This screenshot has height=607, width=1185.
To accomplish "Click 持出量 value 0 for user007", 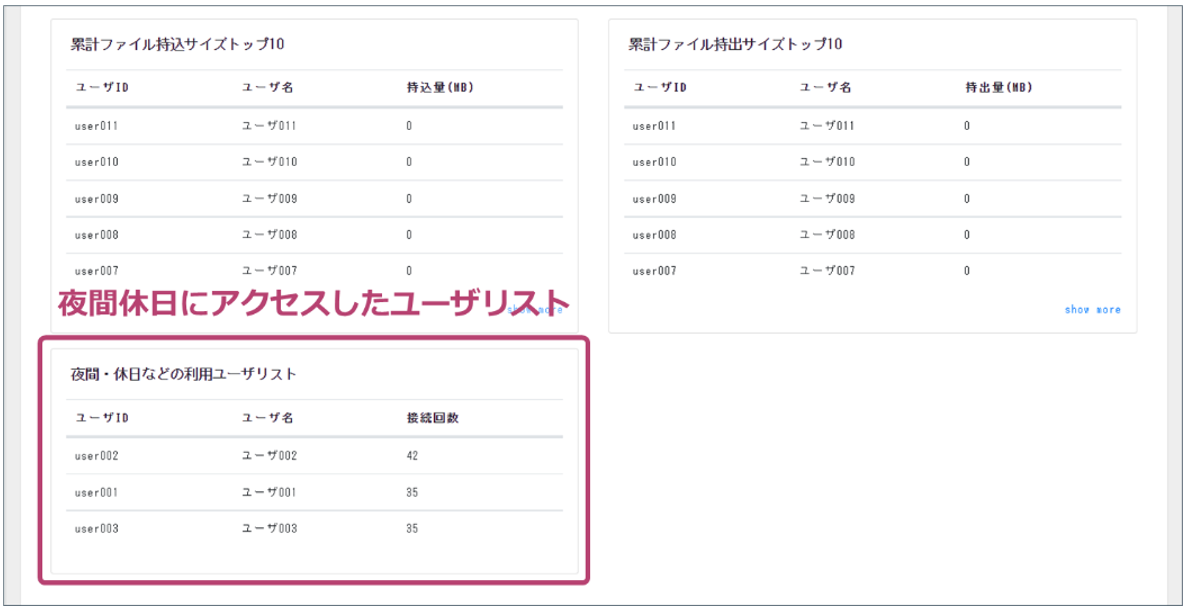I will [x=967, y=271].
